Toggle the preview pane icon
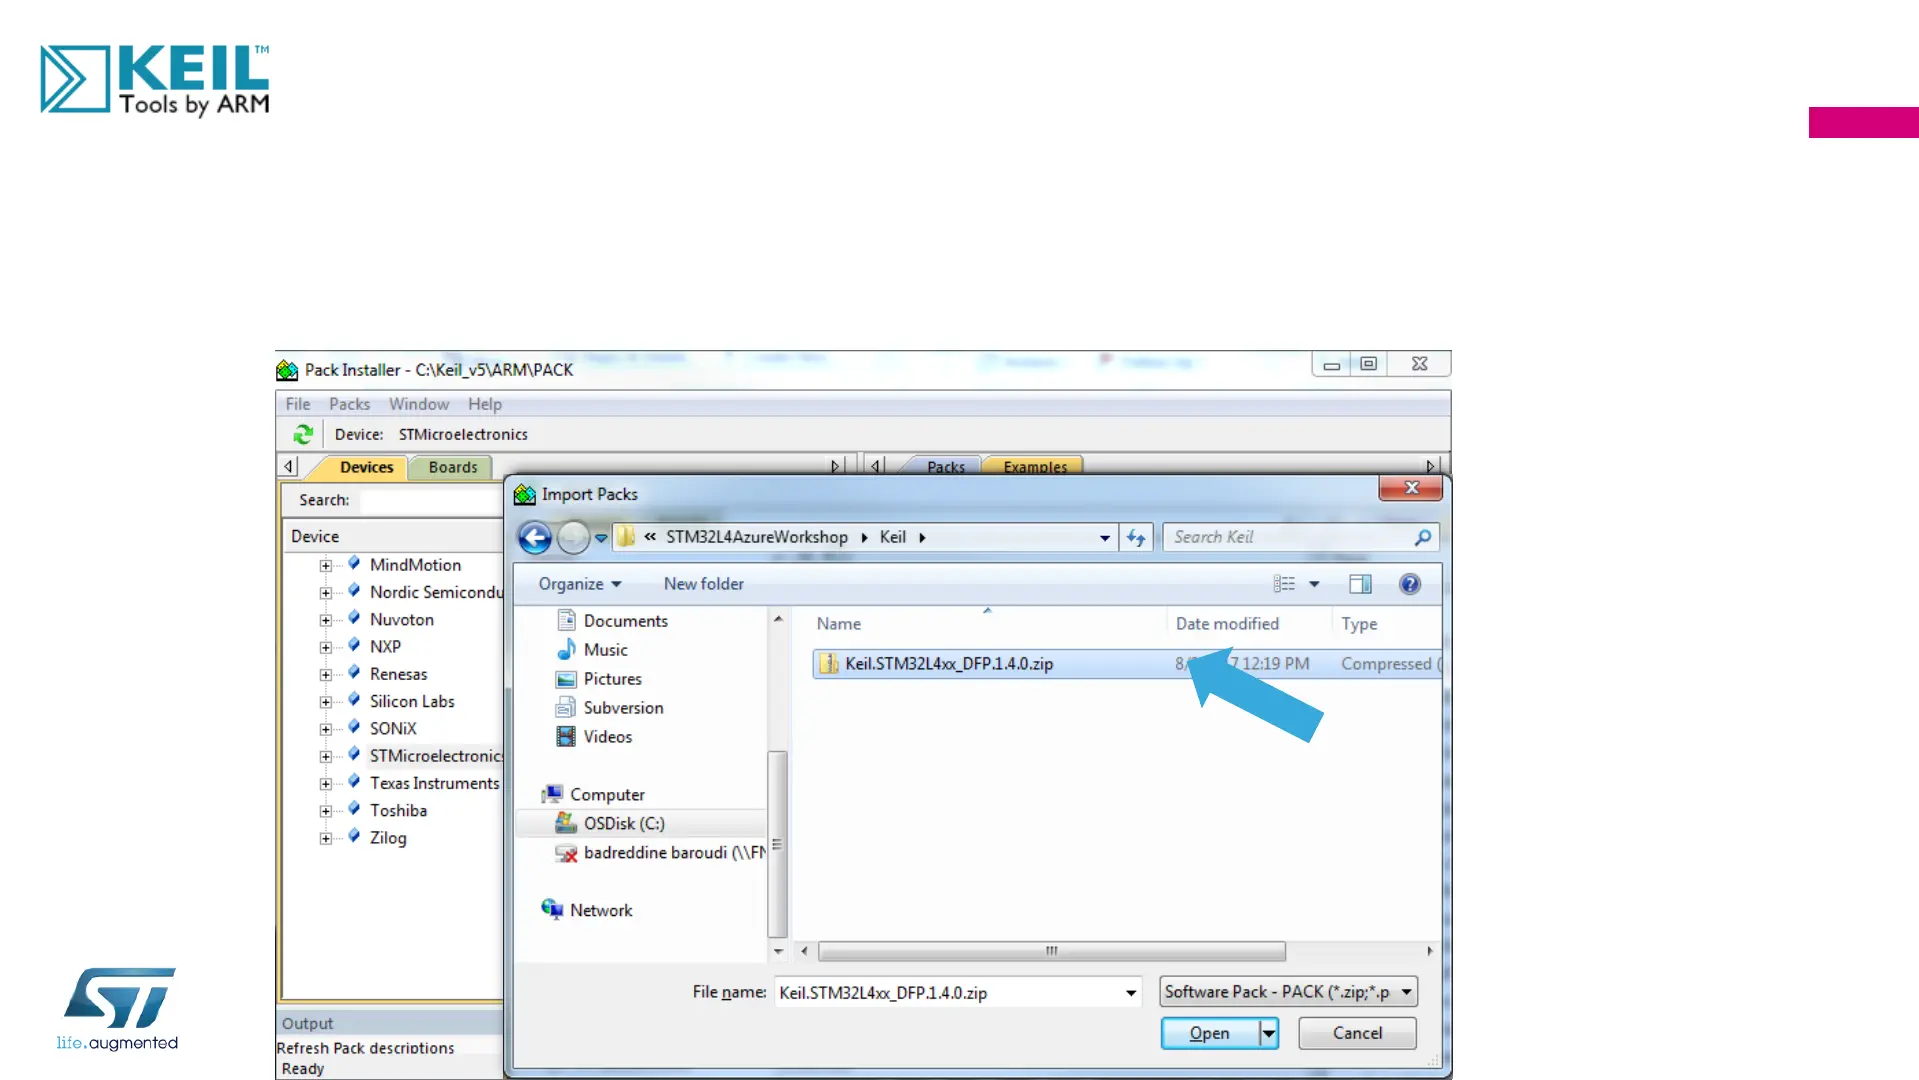 1360,584
